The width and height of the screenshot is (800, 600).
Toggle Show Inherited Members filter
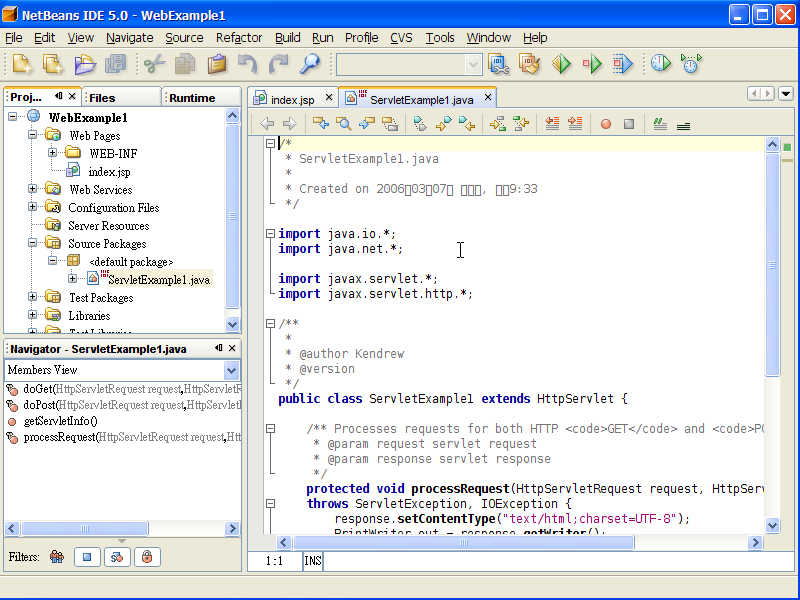pyautogui.click(x=57, y=557)
